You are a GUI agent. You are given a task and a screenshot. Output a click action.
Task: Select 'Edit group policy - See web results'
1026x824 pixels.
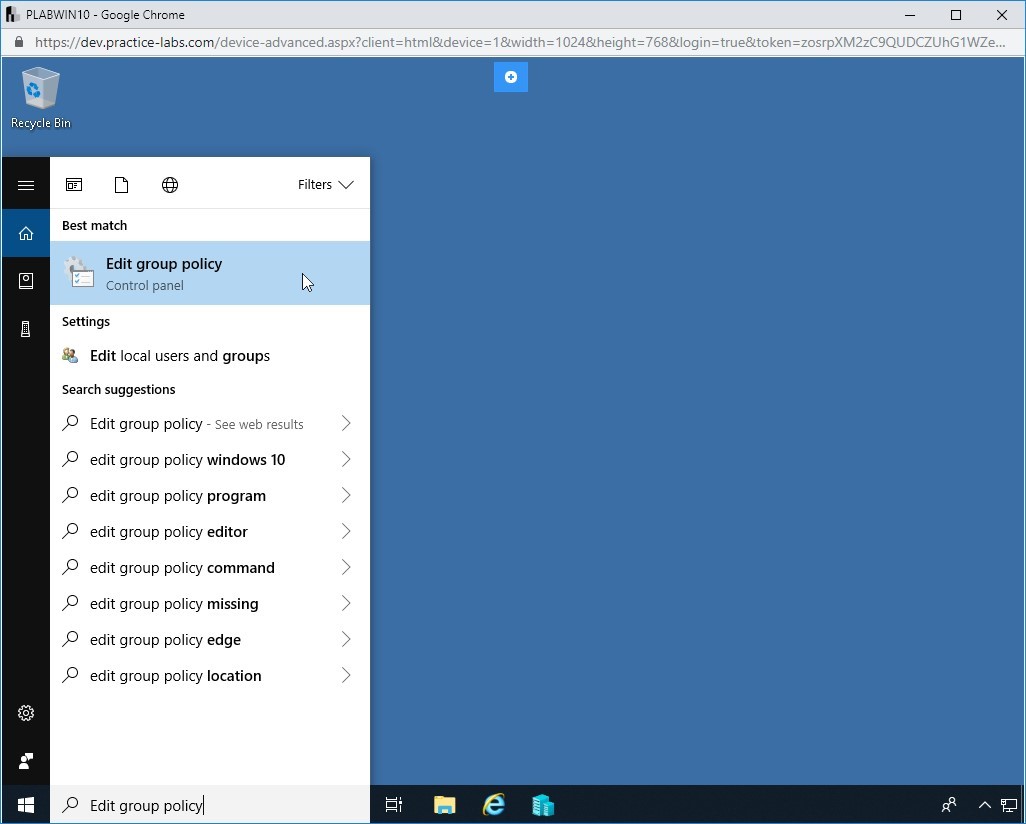(x=210, y=423)
